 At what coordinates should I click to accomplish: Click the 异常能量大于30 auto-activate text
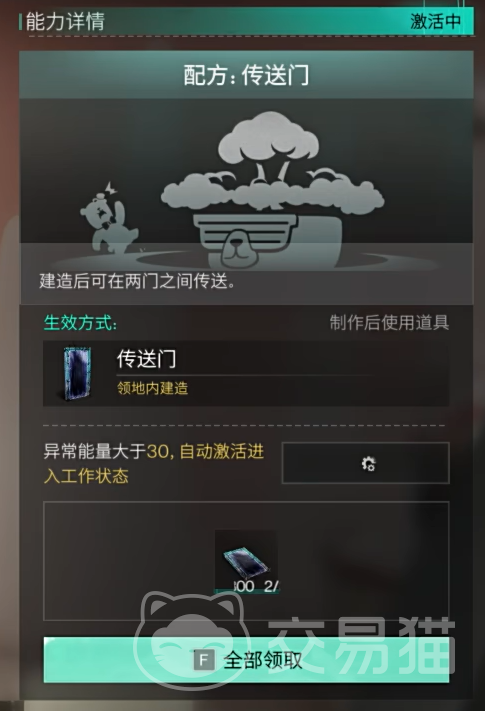coord(154,463)
